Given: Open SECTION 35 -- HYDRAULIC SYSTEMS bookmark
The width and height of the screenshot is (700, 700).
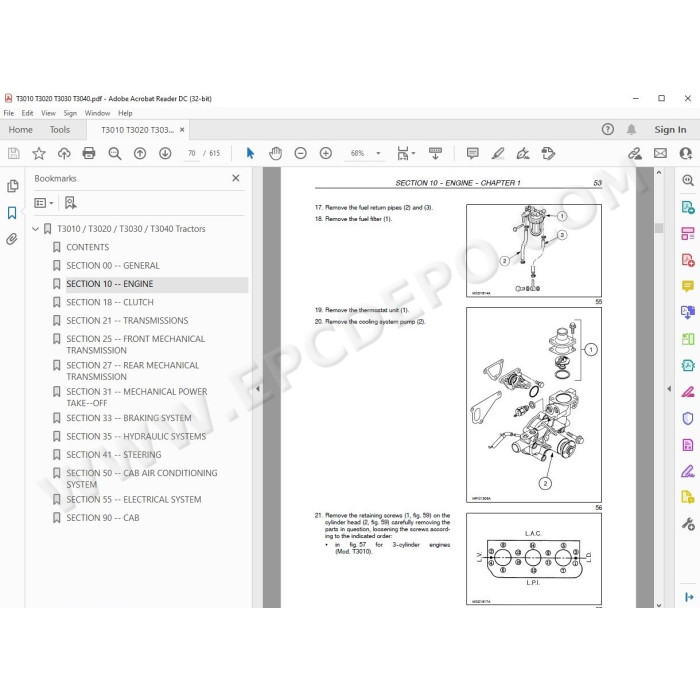Looking at the screenshot, I should pyautogui.click(x=136, y=436).
